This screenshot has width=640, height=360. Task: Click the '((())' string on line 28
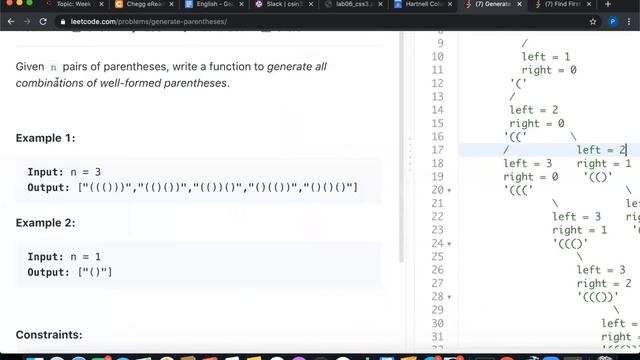tap(598, 297)
